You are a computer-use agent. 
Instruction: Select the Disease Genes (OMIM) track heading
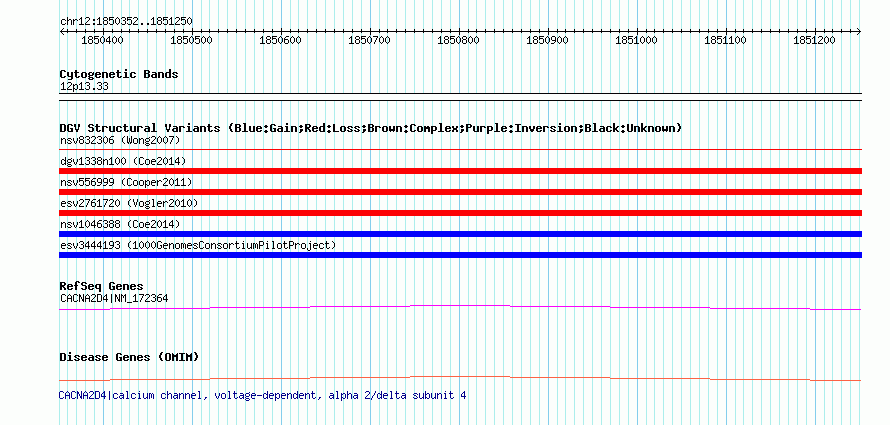(x=129, y=357)
